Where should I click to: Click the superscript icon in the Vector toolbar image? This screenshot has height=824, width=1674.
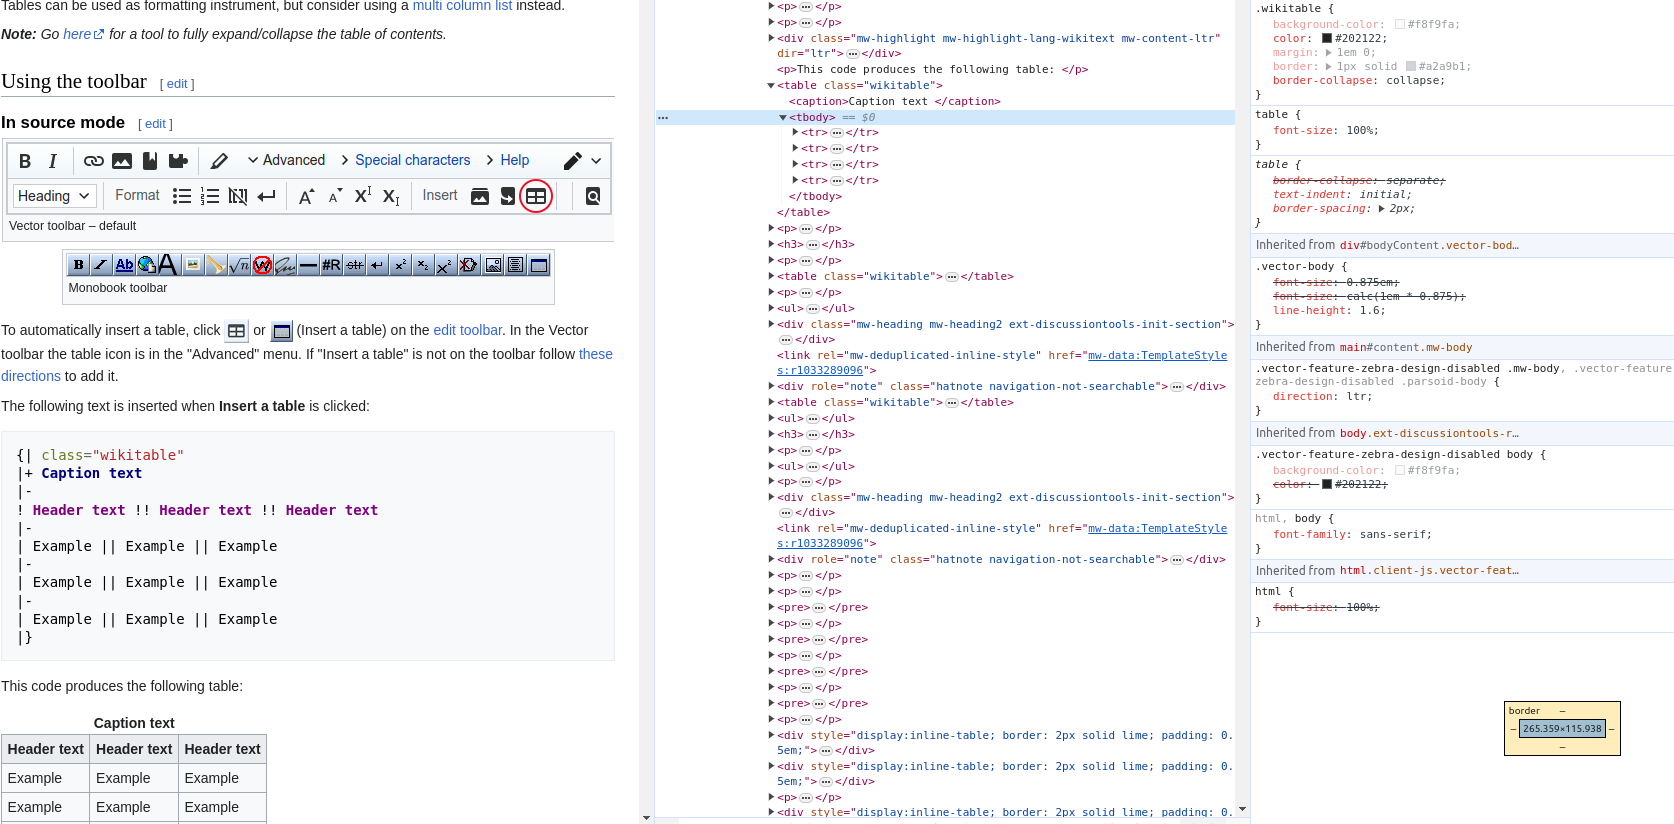pyautogui.click(x=363, y=195)
